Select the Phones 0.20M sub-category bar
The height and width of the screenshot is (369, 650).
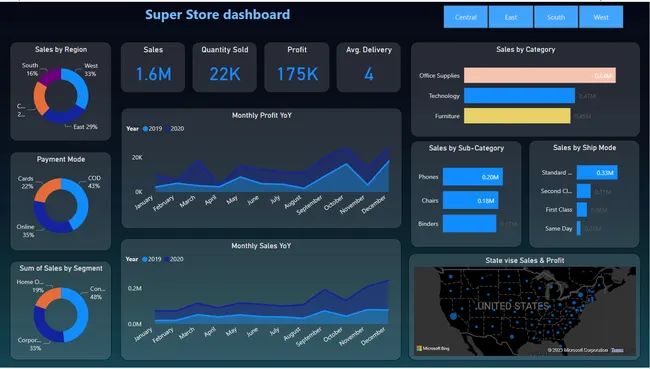click(473, 177)
